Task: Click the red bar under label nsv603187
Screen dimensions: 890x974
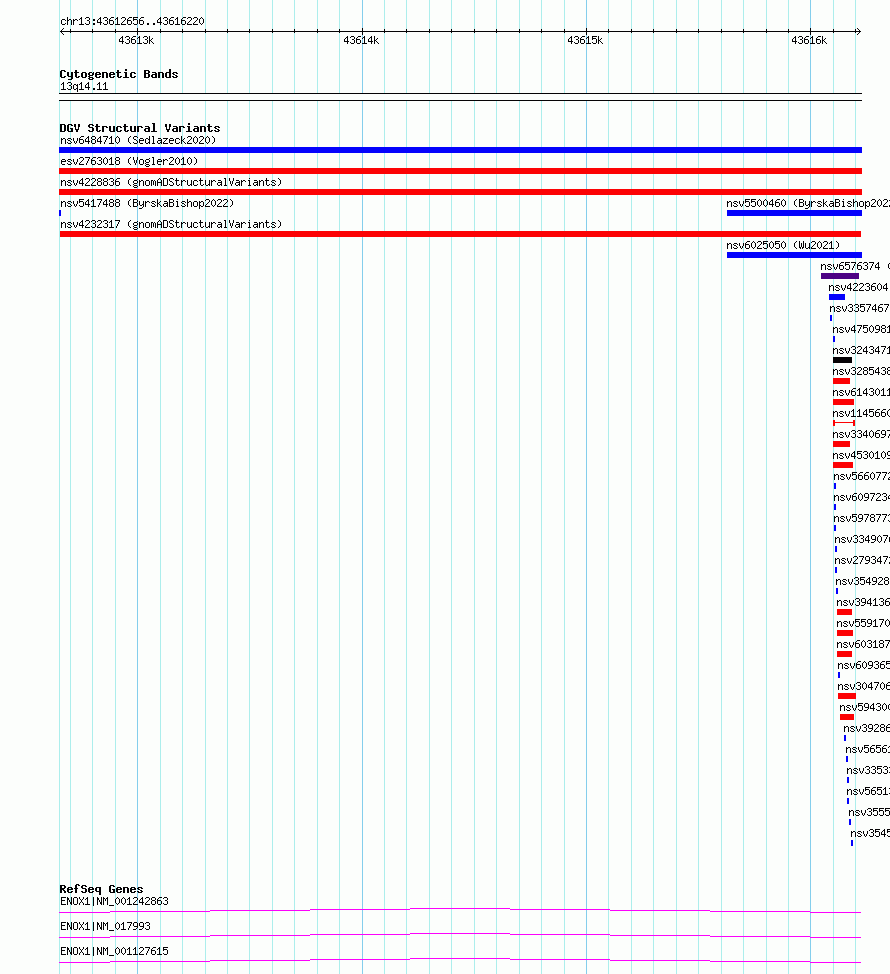Action: [x=845, y=654]
